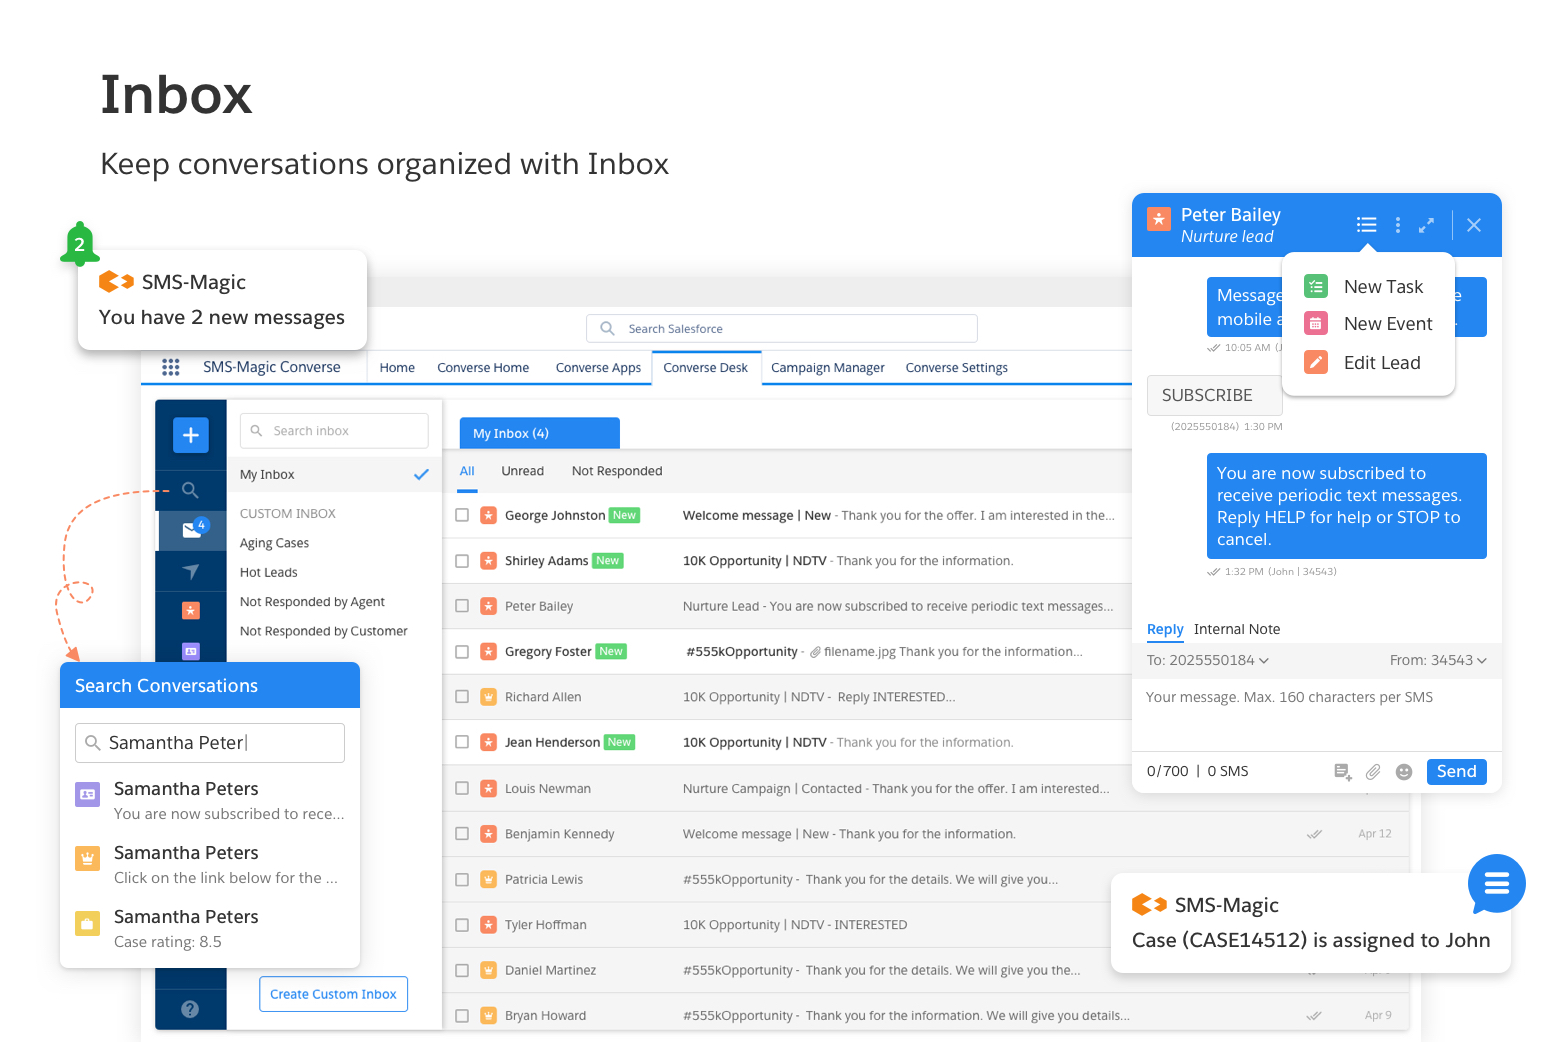Open the Converse Desk tab
This screenshot has width=1562, height=1042.
pos(705,367)
